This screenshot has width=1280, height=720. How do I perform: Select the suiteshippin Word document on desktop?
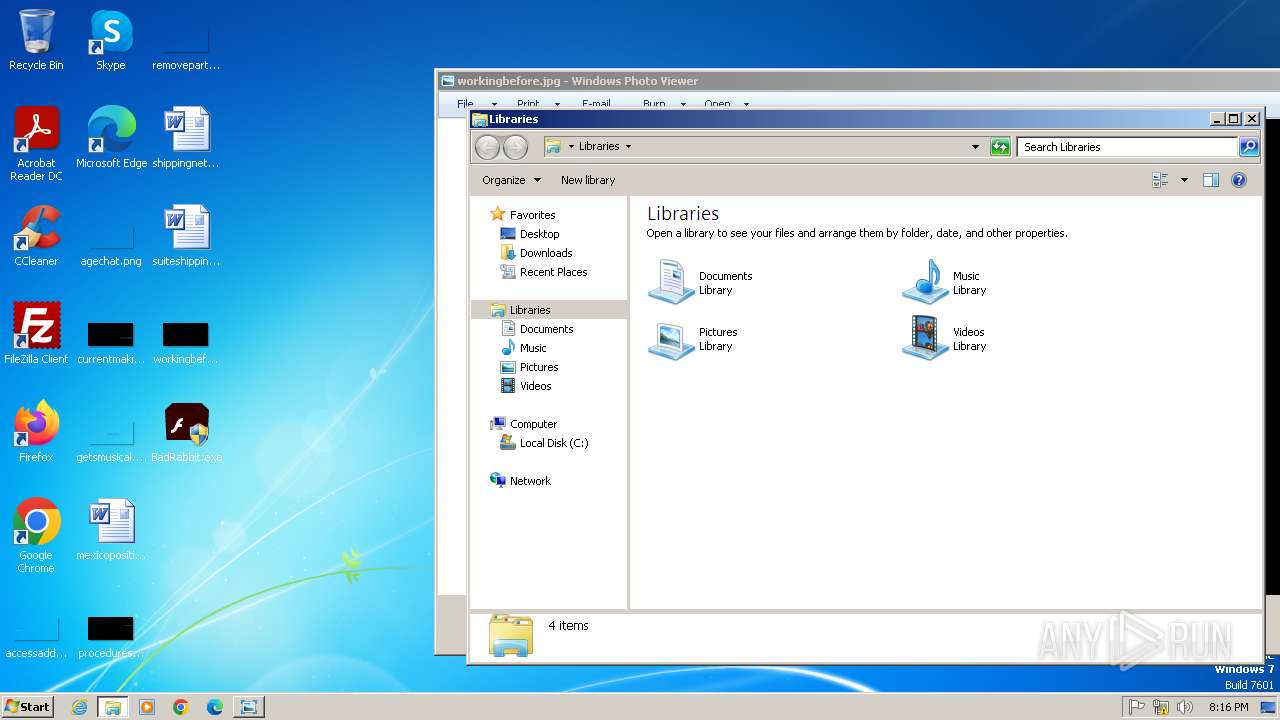pyautogui.click(x=186, y=236)
